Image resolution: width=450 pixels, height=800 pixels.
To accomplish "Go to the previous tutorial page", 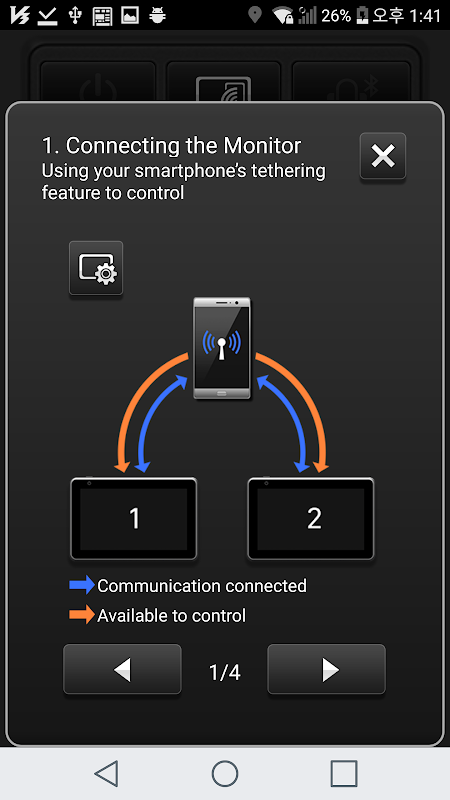I will 122,669.
